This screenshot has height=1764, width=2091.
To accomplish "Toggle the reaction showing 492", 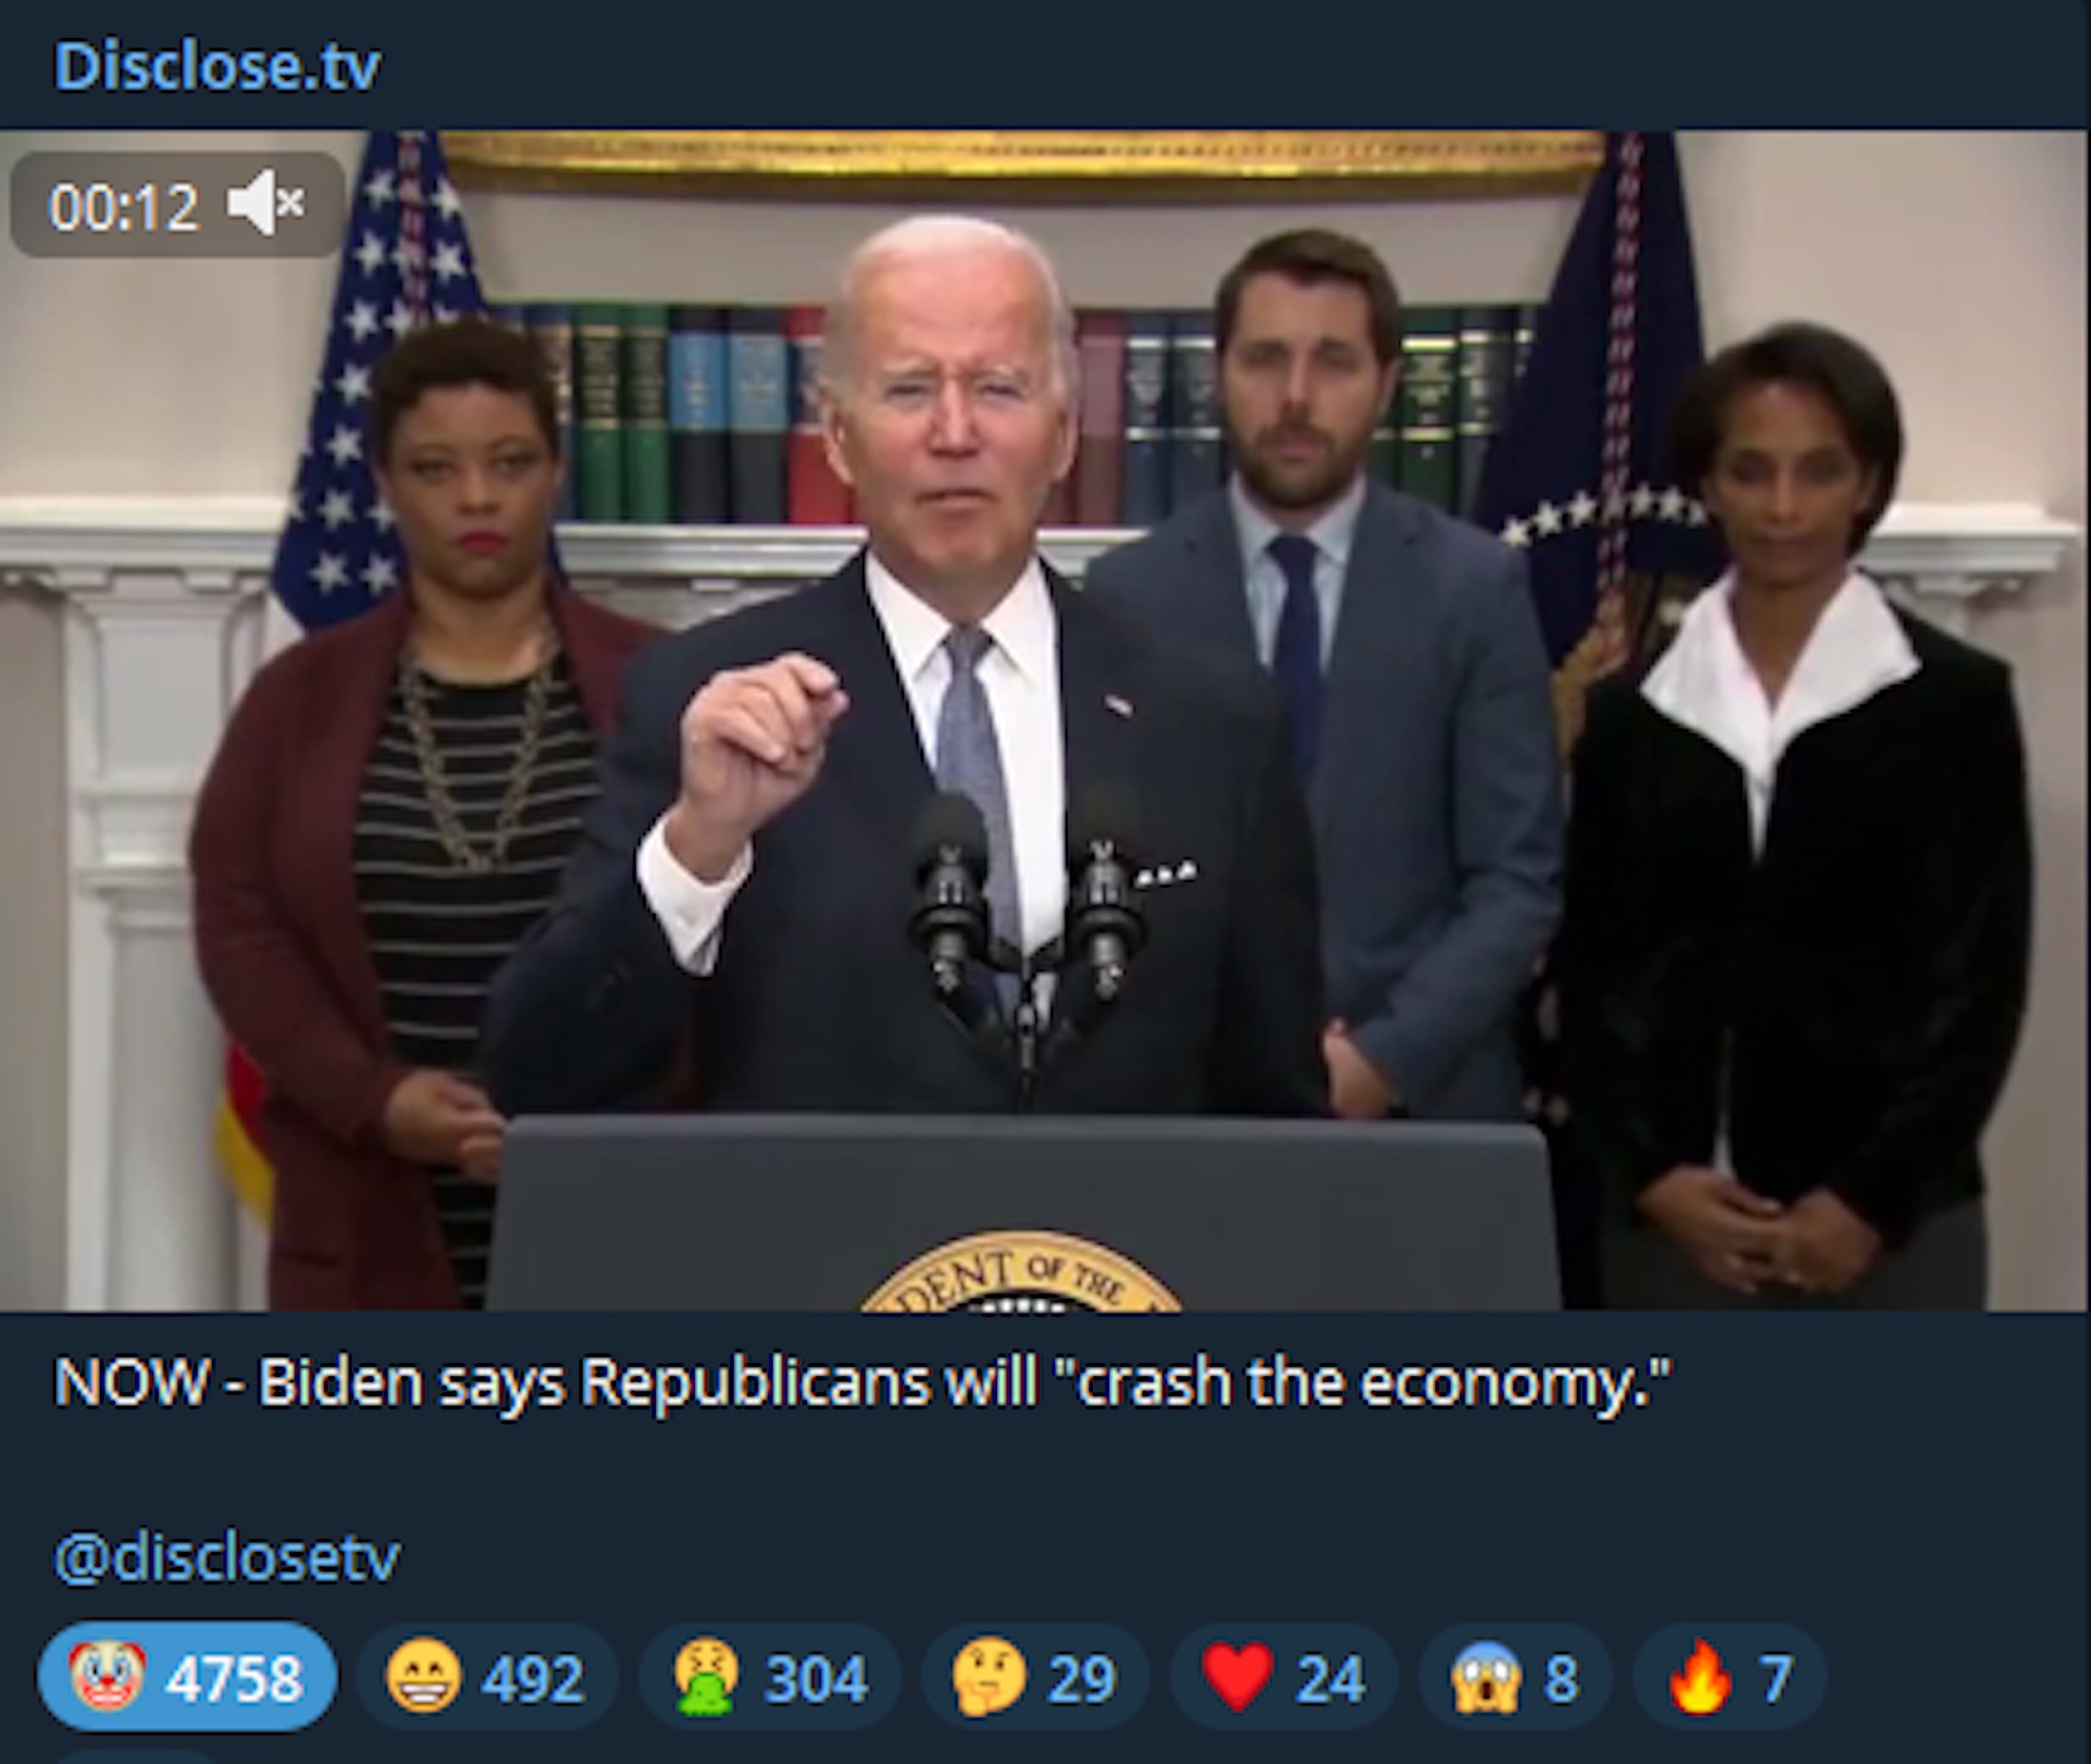I will [x=487, y=1677].
